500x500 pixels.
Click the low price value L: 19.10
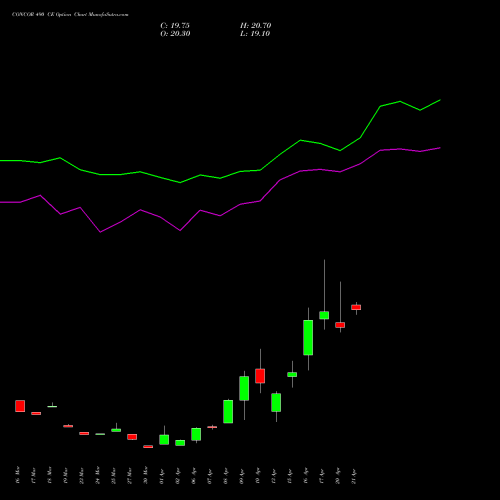click(x=255, y=34)
